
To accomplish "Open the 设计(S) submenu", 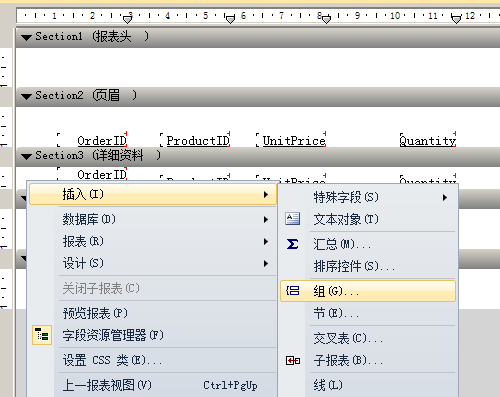I will coord(153,263).
